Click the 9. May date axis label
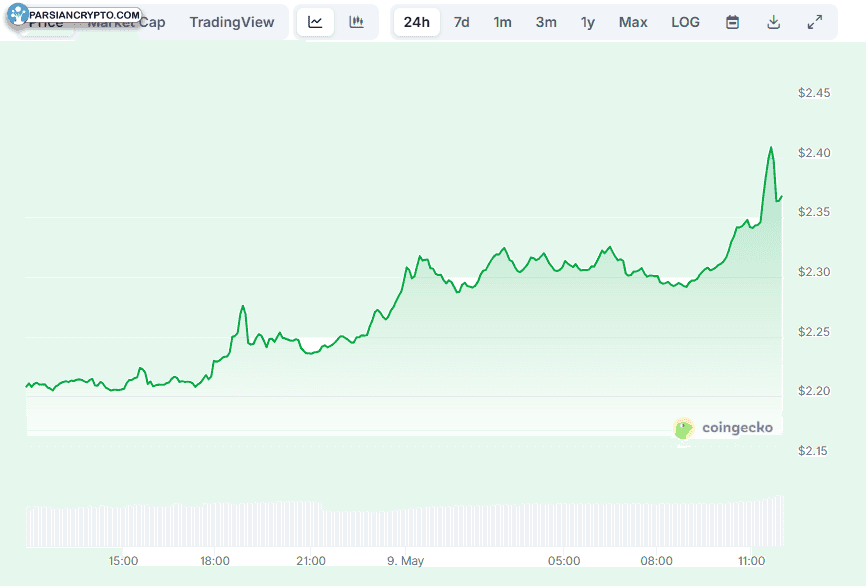The width and height of the screenshot is (866, 586). point(405,561)
